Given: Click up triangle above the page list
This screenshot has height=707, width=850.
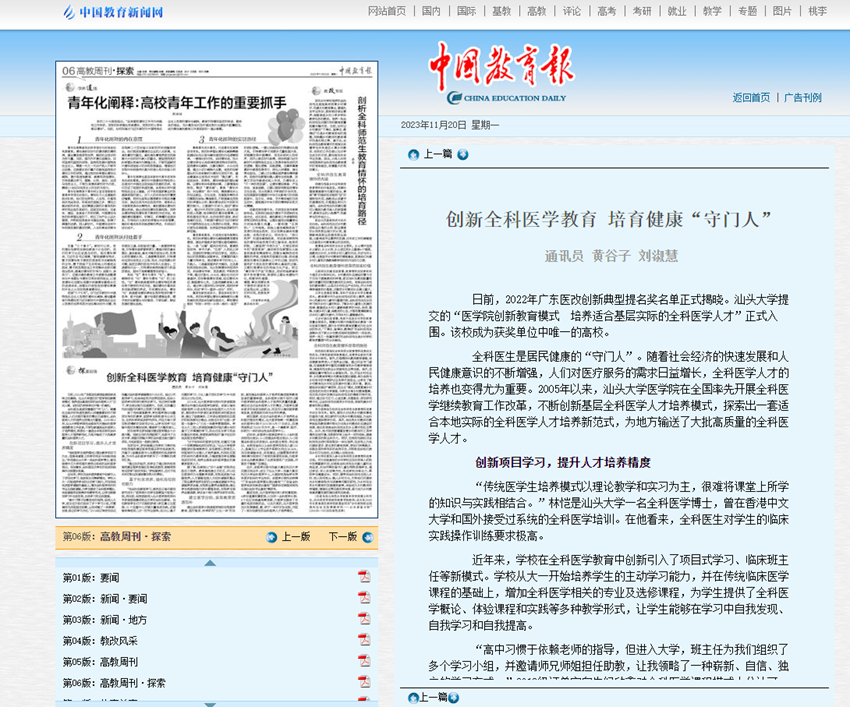Looking at the screenshot, I should pos(210,563).
